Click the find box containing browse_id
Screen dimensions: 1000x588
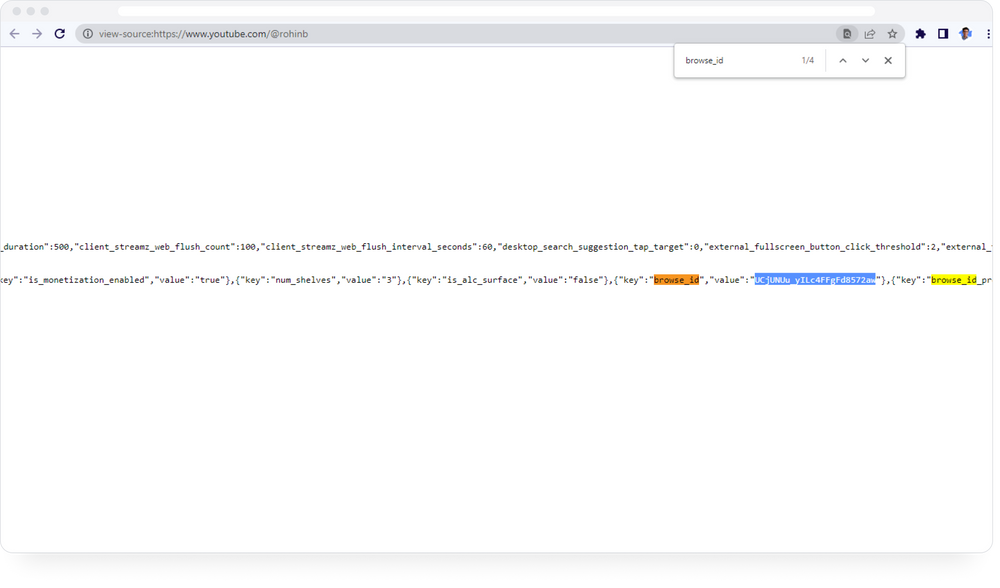pyautogui.click(x=735, y=61)
